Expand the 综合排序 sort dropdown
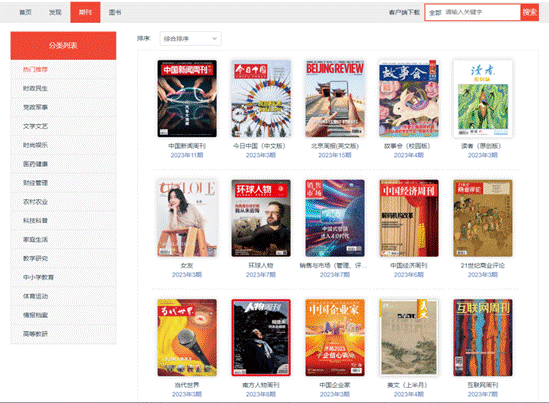 tap(190, 39)
